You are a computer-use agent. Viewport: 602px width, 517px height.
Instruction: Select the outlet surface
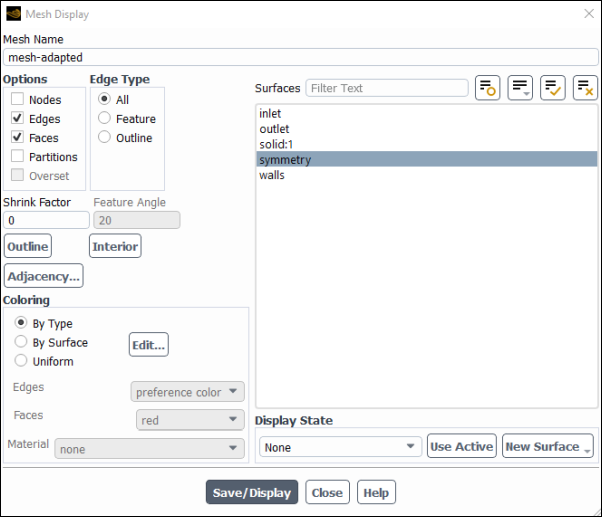coord(426,129)
